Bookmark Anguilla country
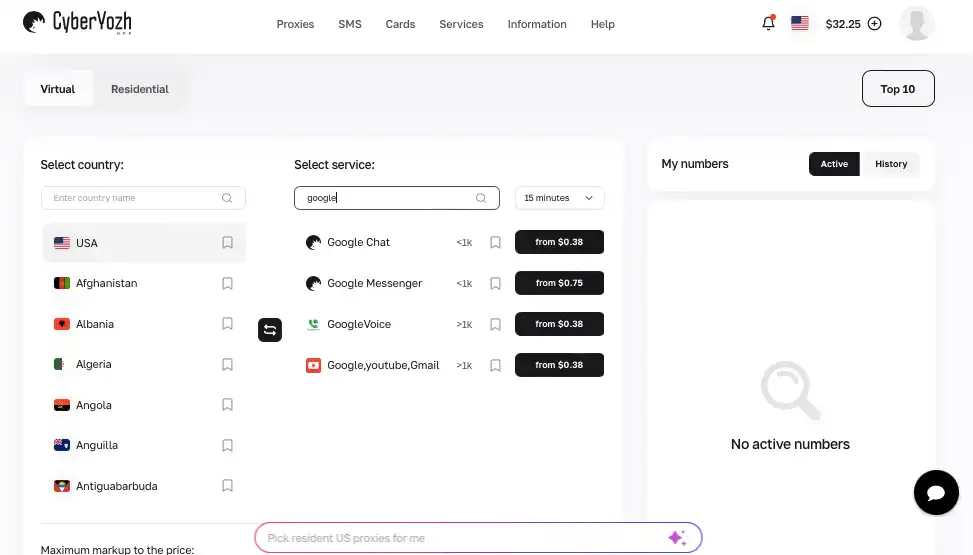The image size is (973, 555). point(227,445)
